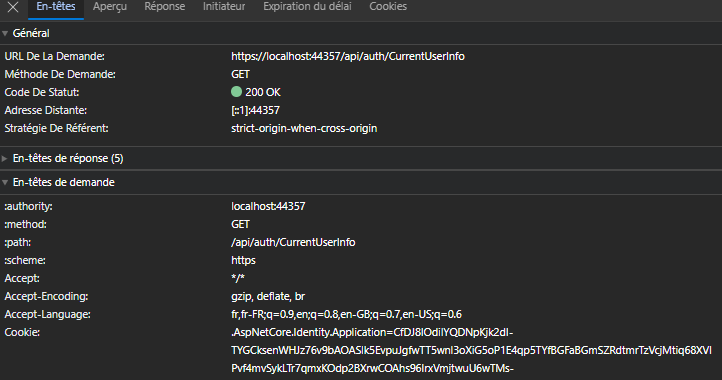Select the :authority value localhost:44357
Viewport: 722px width, 380px height.
click(x=268, y=206)
